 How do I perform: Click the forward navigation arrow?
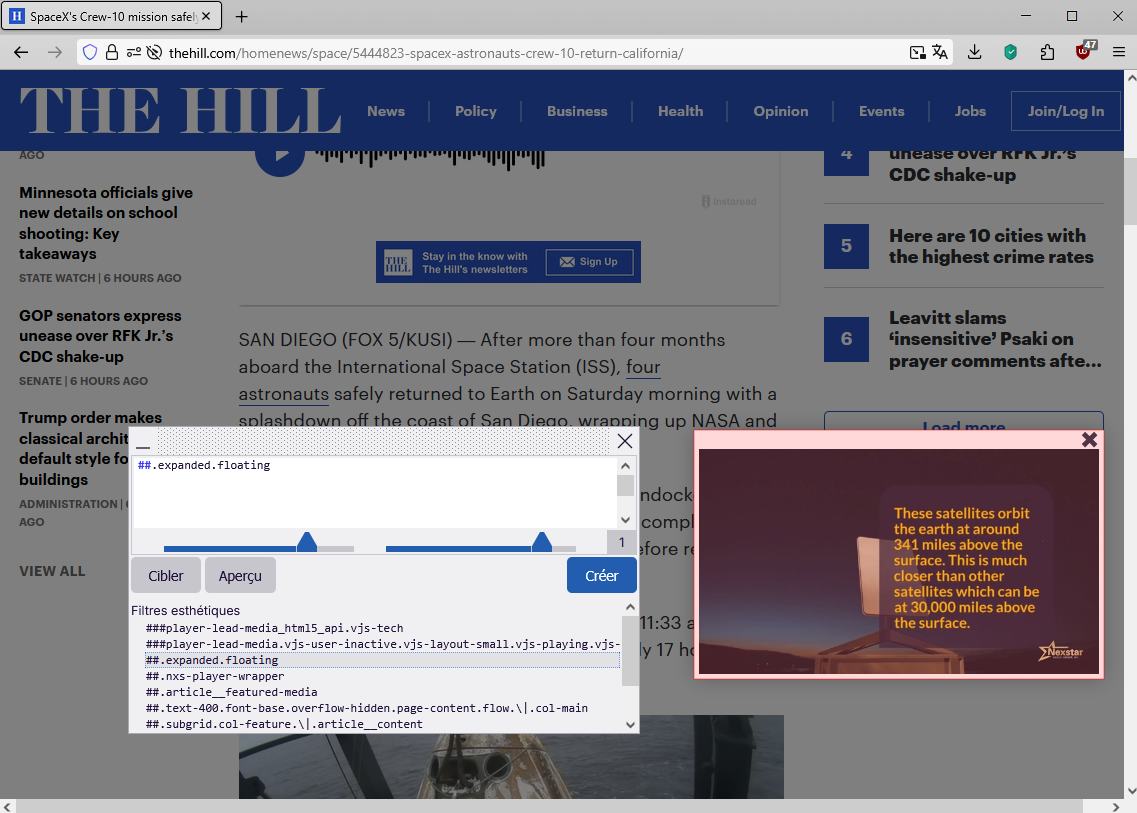point(54,52)
